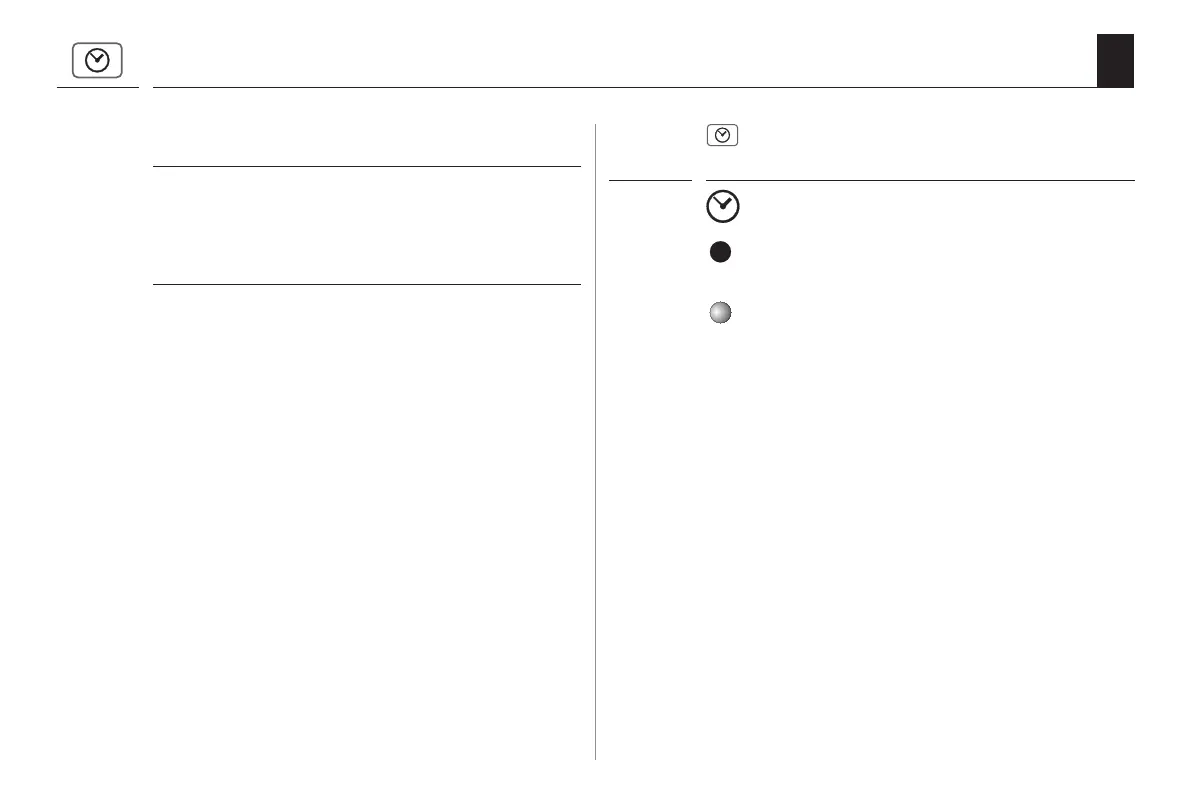This screenshot has height=794, width=1191.
Task: Click the blank section between the left column rules
Action: pyautogui.click(x=366, y=225)
